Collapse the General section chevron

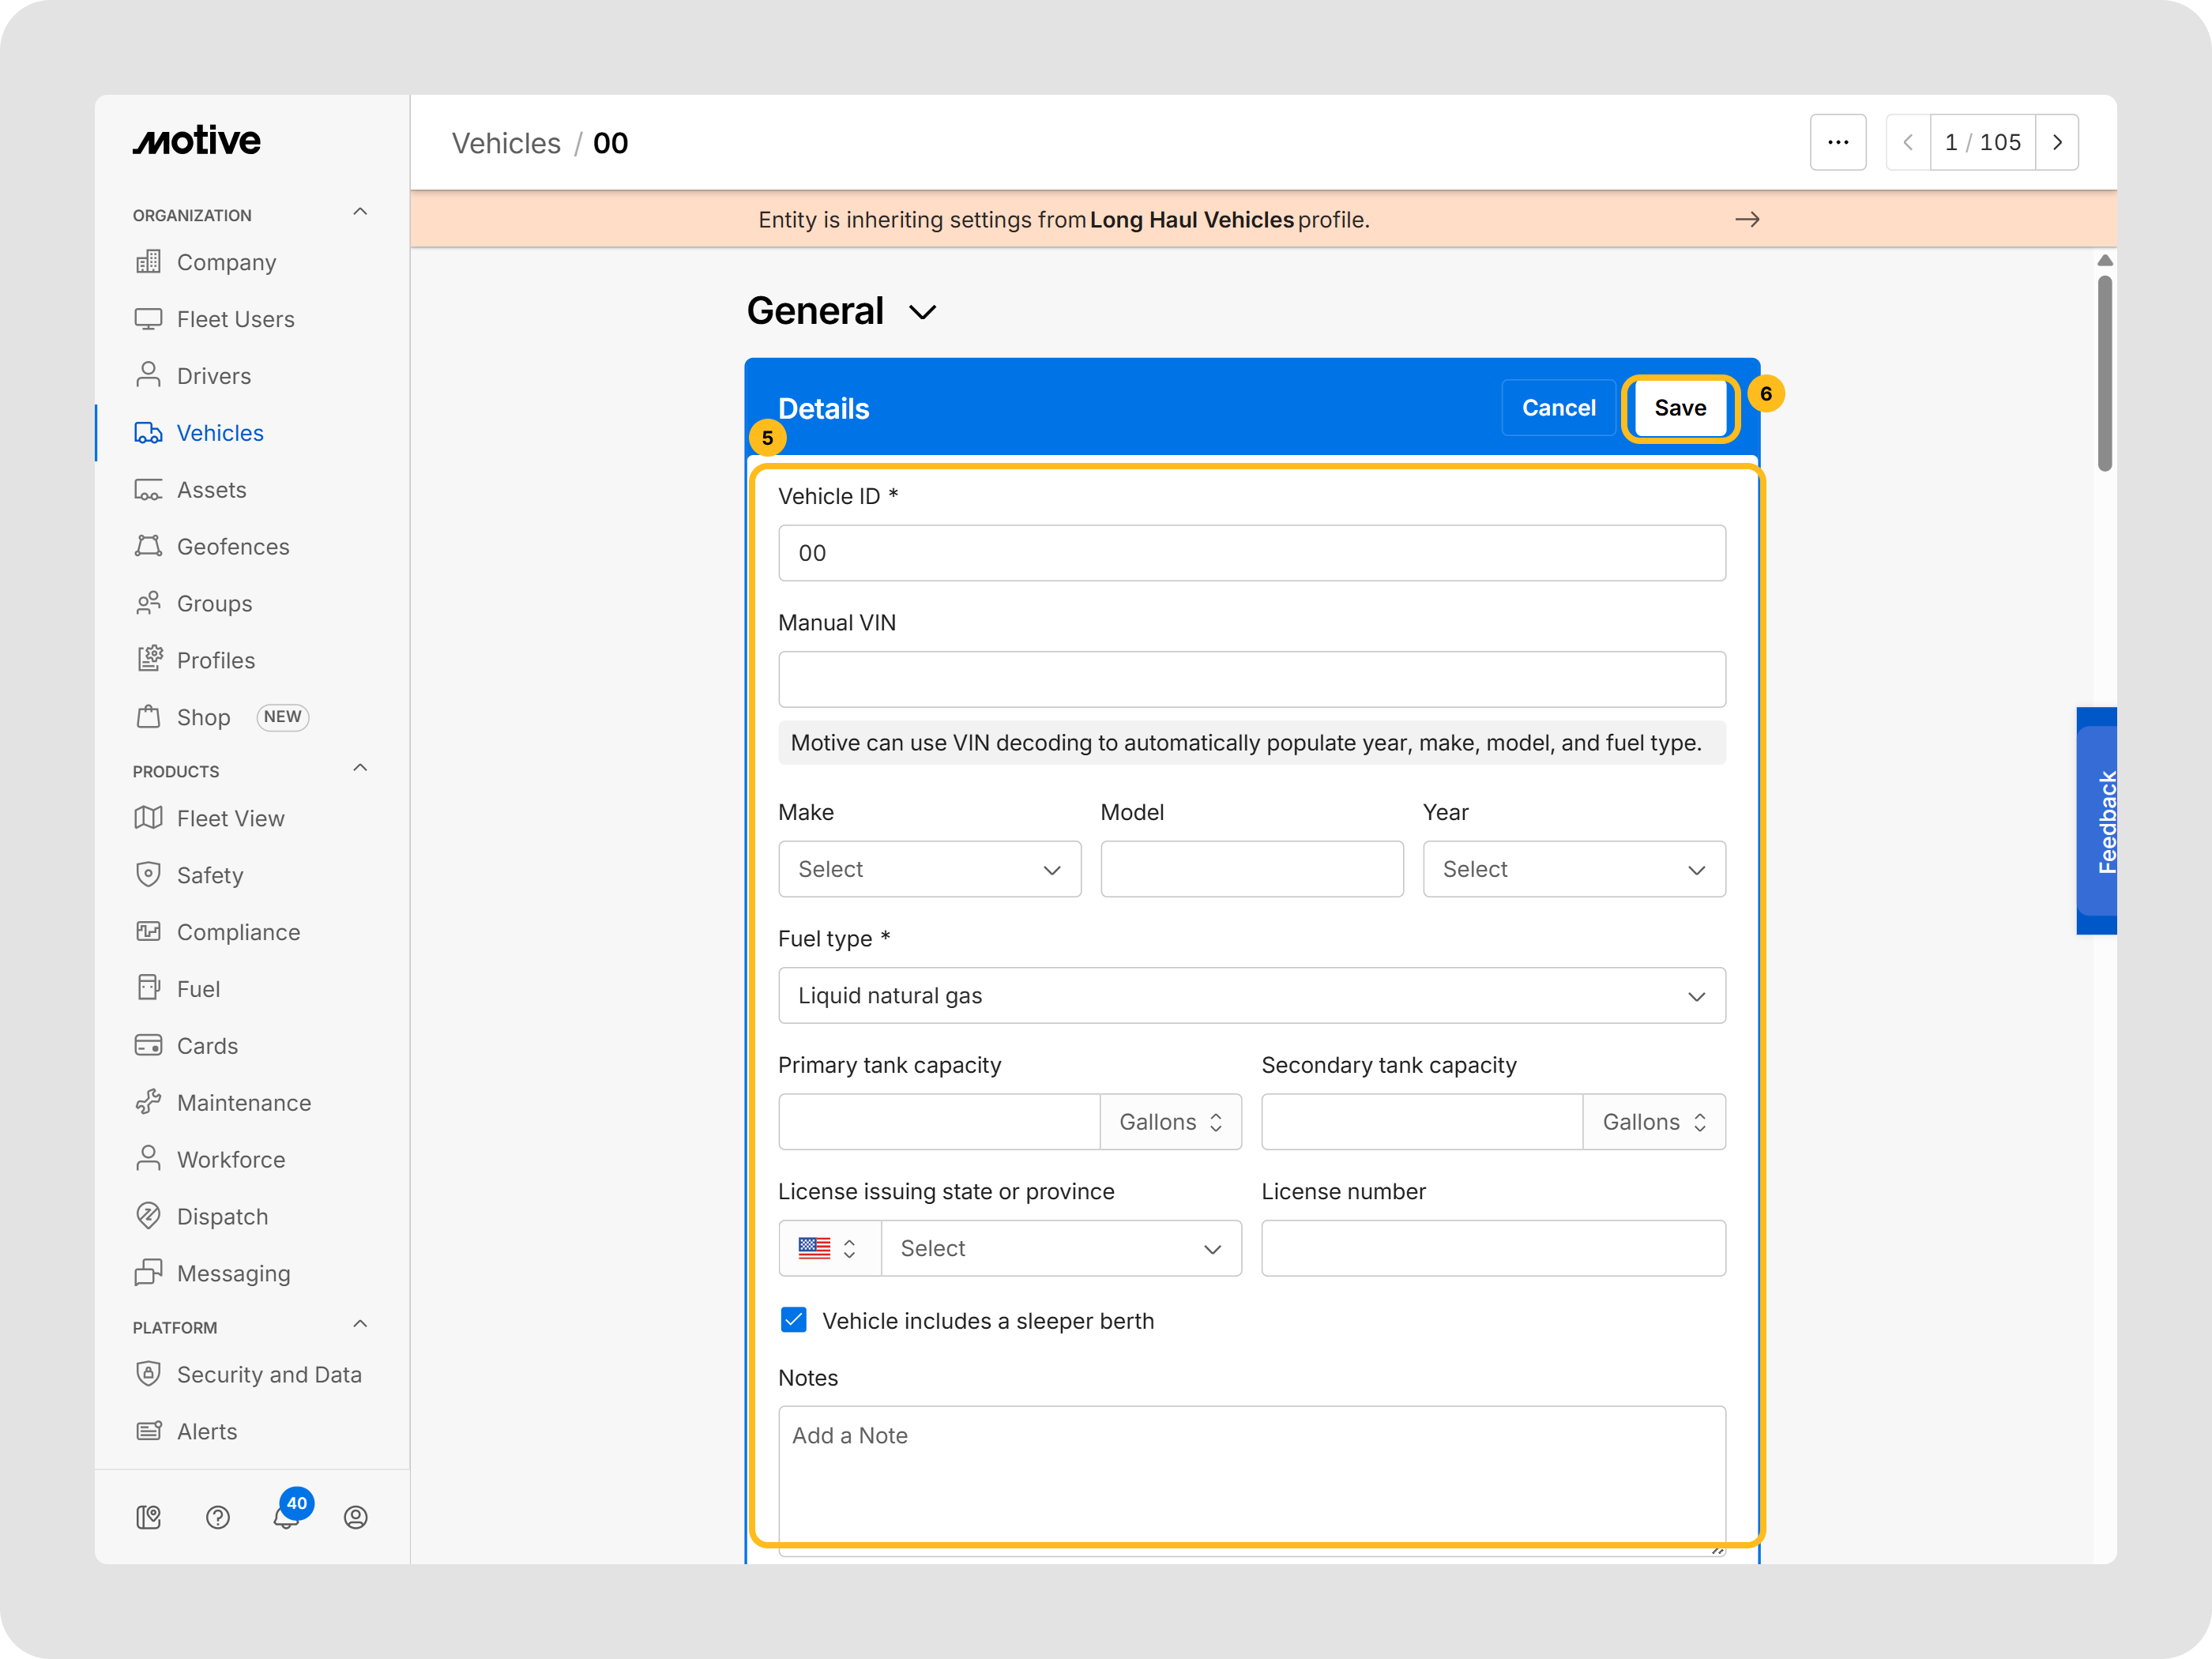tap(922, 312)
